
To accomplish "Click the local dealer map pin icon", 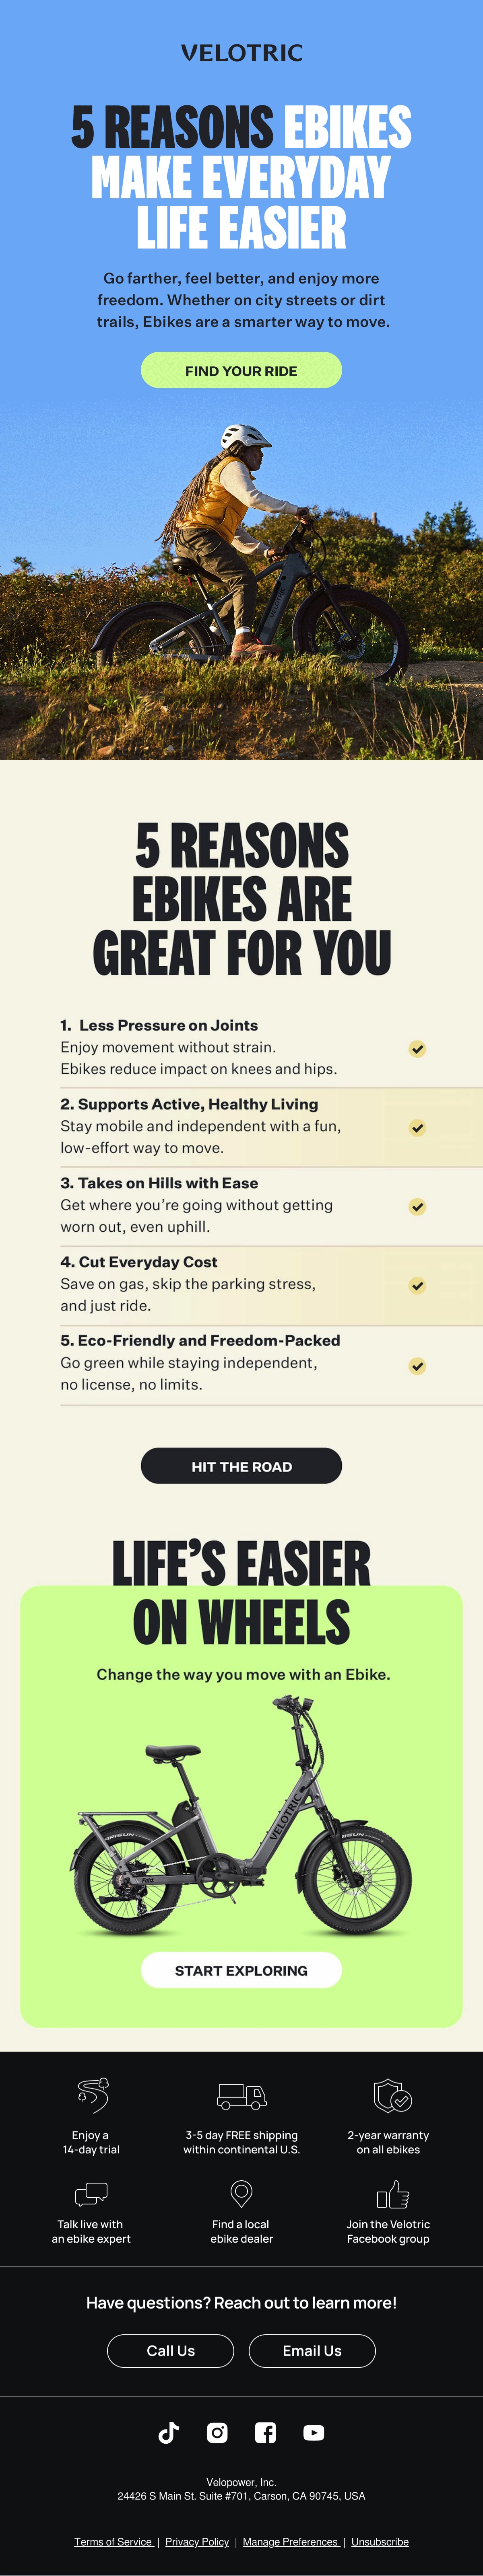I will click(x=241, y=2193).
